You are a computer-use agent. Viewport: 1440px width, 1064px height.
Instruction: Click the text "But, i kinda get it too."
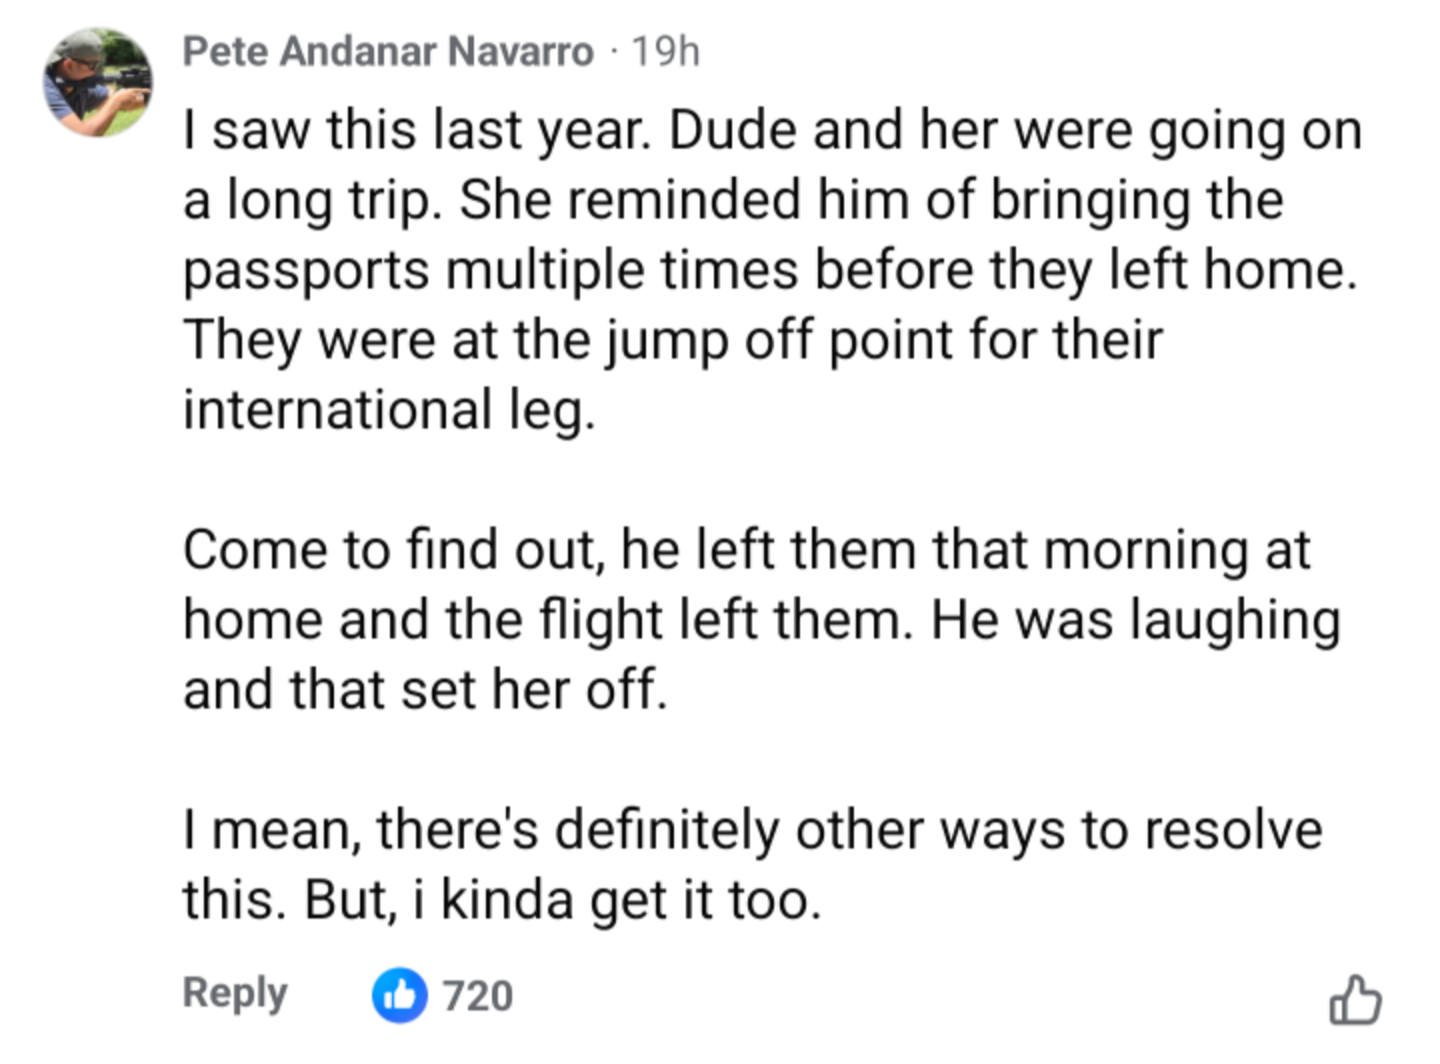pos(562,900)
